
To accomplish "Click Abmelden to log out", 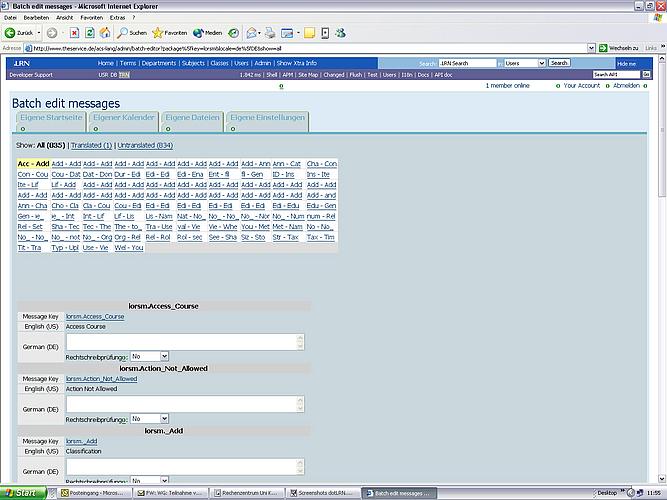I will click(626, 86).
